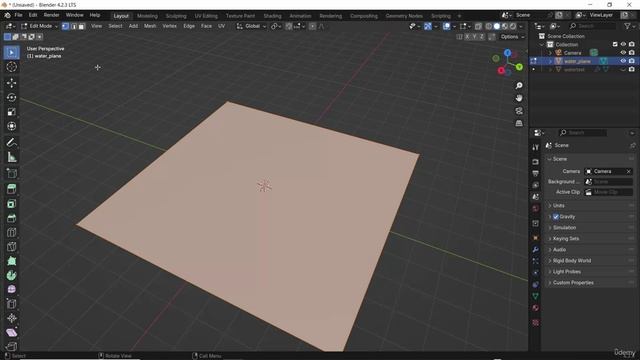Expand the Keying Sets panel
The height and width of the screenshot is (360, 640).
(590, 239)
